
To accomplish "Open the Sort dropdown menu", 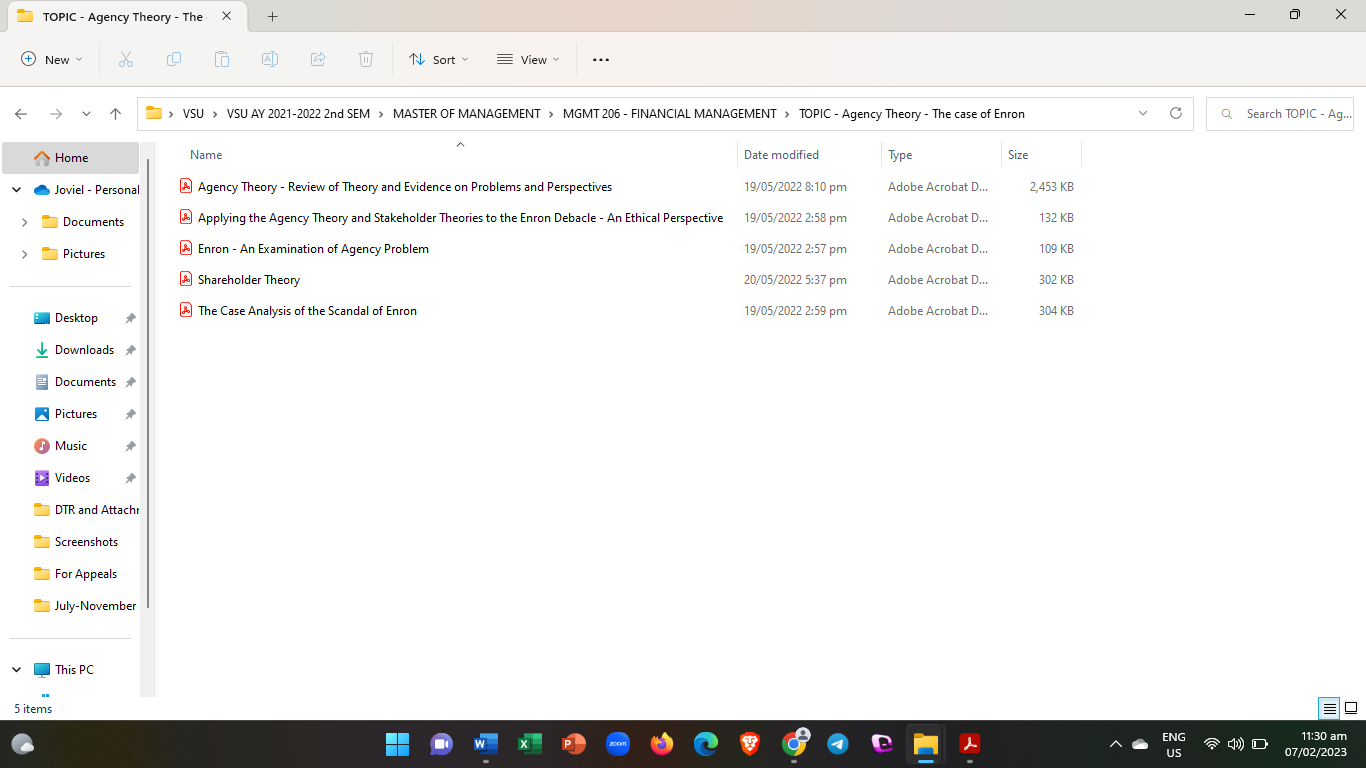I will pos(439,60).
